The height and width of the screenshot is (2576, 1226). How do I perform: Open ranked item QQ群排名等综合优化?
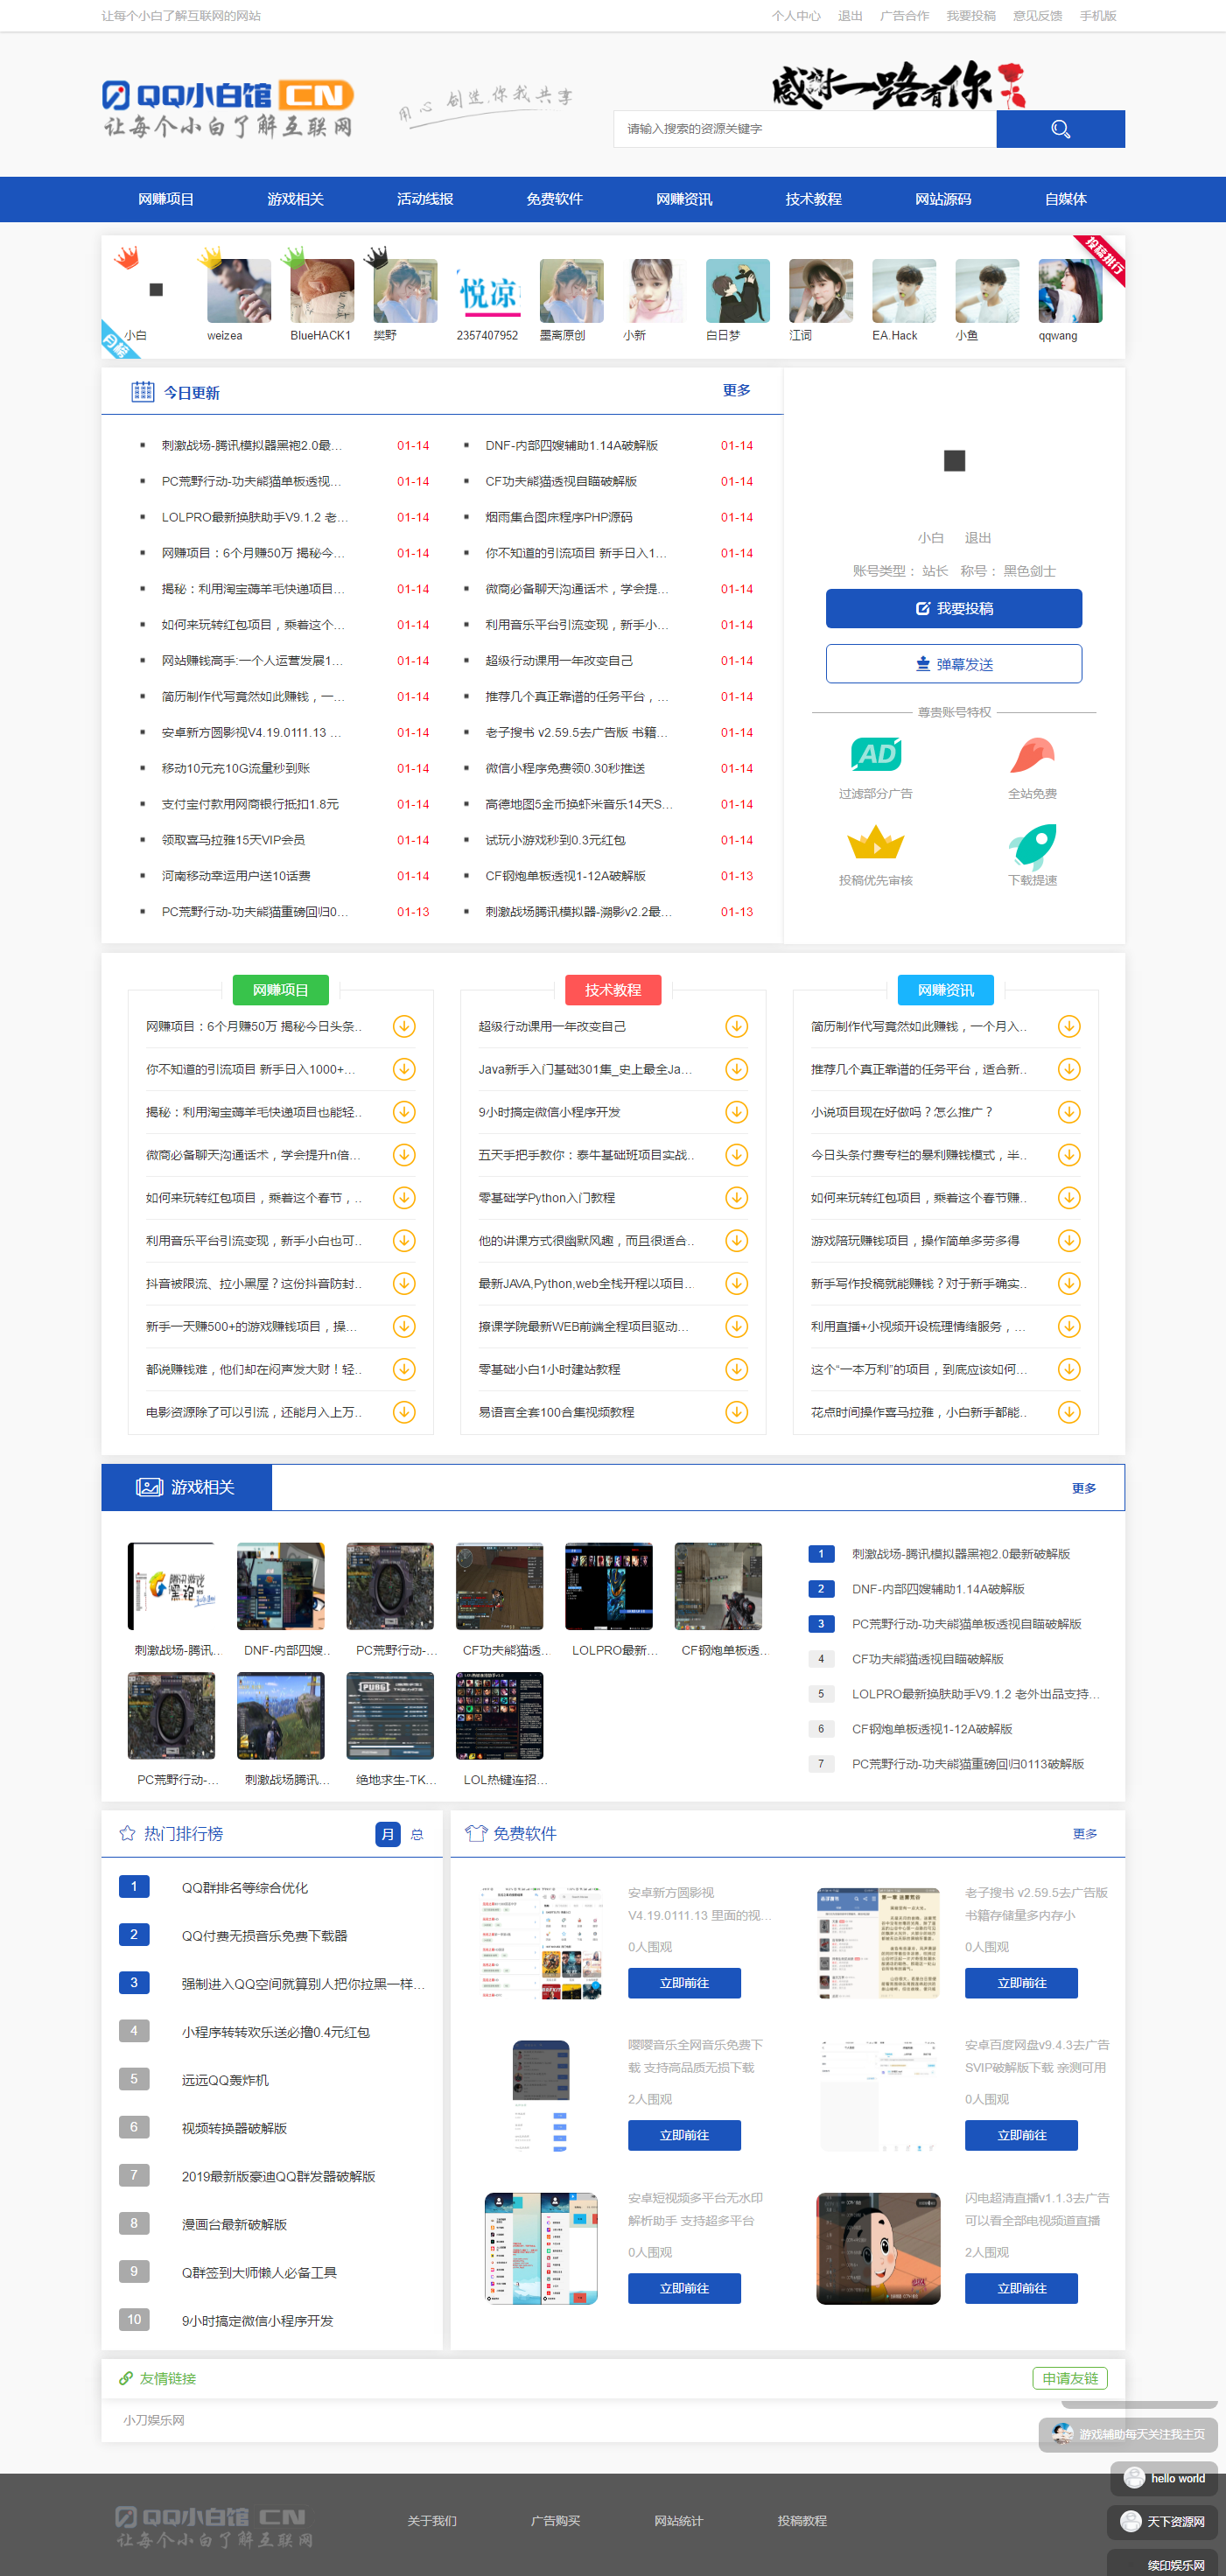[245, 1888]
